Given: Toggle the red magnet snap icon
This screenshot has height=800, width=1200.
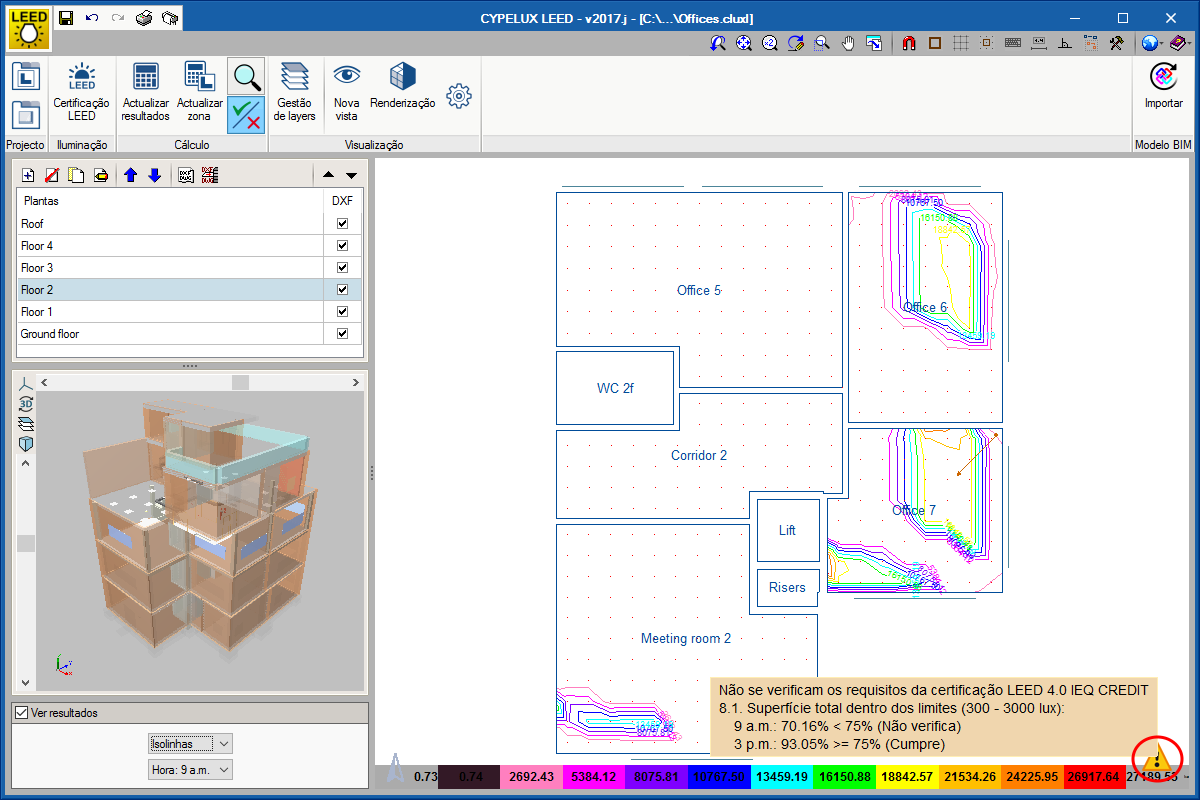Looking at the screenshot, I should (x=909, y=43).
